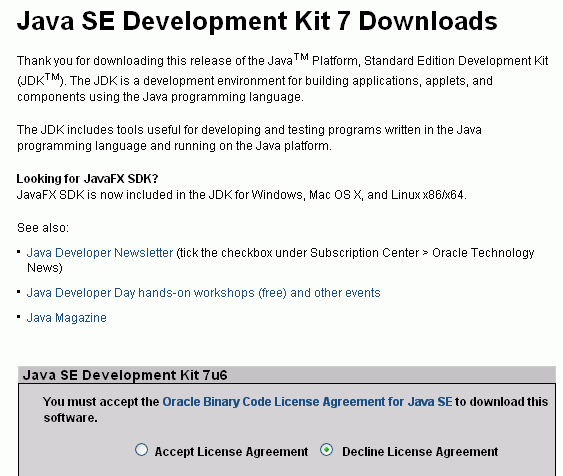
Task: Click the Java SE Development Kit 7u6 header
Action: (x=125, y=375)
